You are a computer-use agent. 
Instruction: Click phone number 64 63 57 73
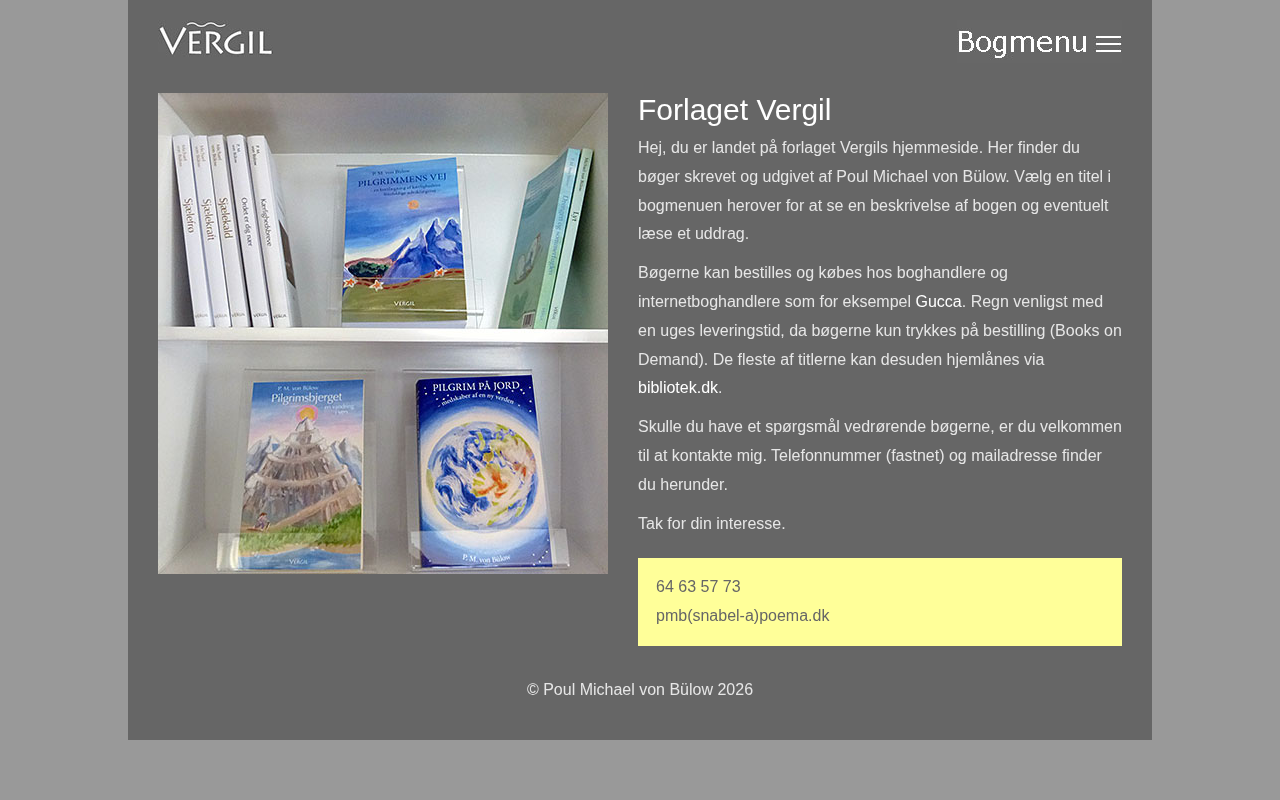698,587
